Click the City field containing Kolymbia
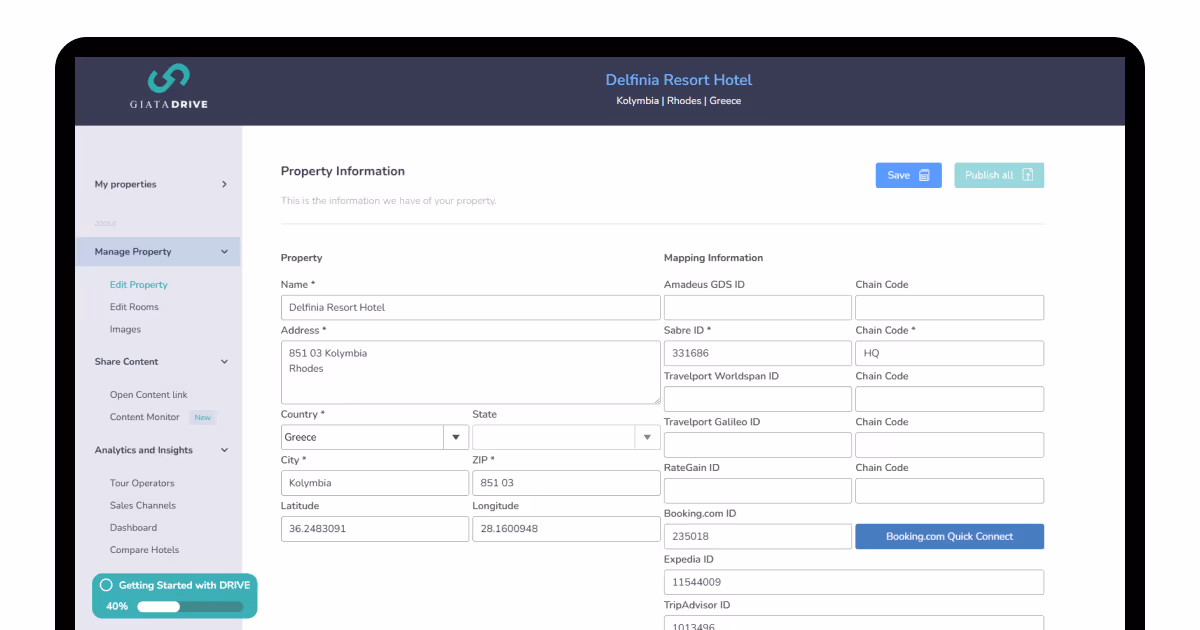Screen dimensions: 1200x630 [375, 483]
